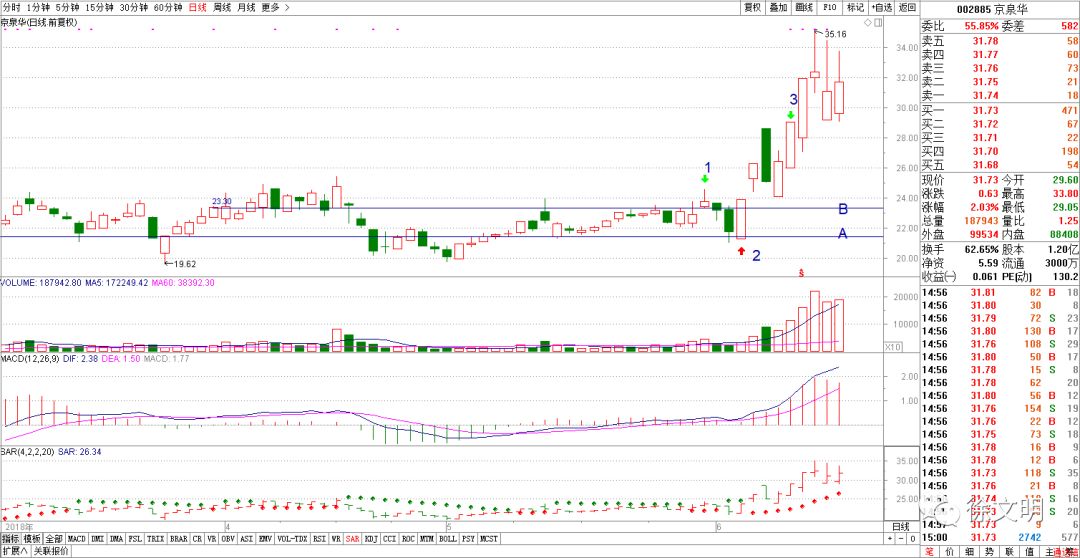This screenshot has width=1080, height=558.
Task: Switch indicator to EMV
Action: click(x=265, y=538)
